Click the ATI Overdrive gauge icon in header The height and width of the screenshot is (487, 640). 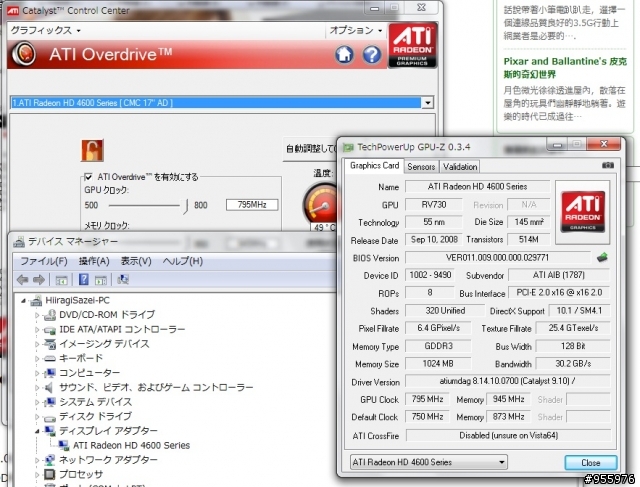pyautogui.click(x=24, y=54)
